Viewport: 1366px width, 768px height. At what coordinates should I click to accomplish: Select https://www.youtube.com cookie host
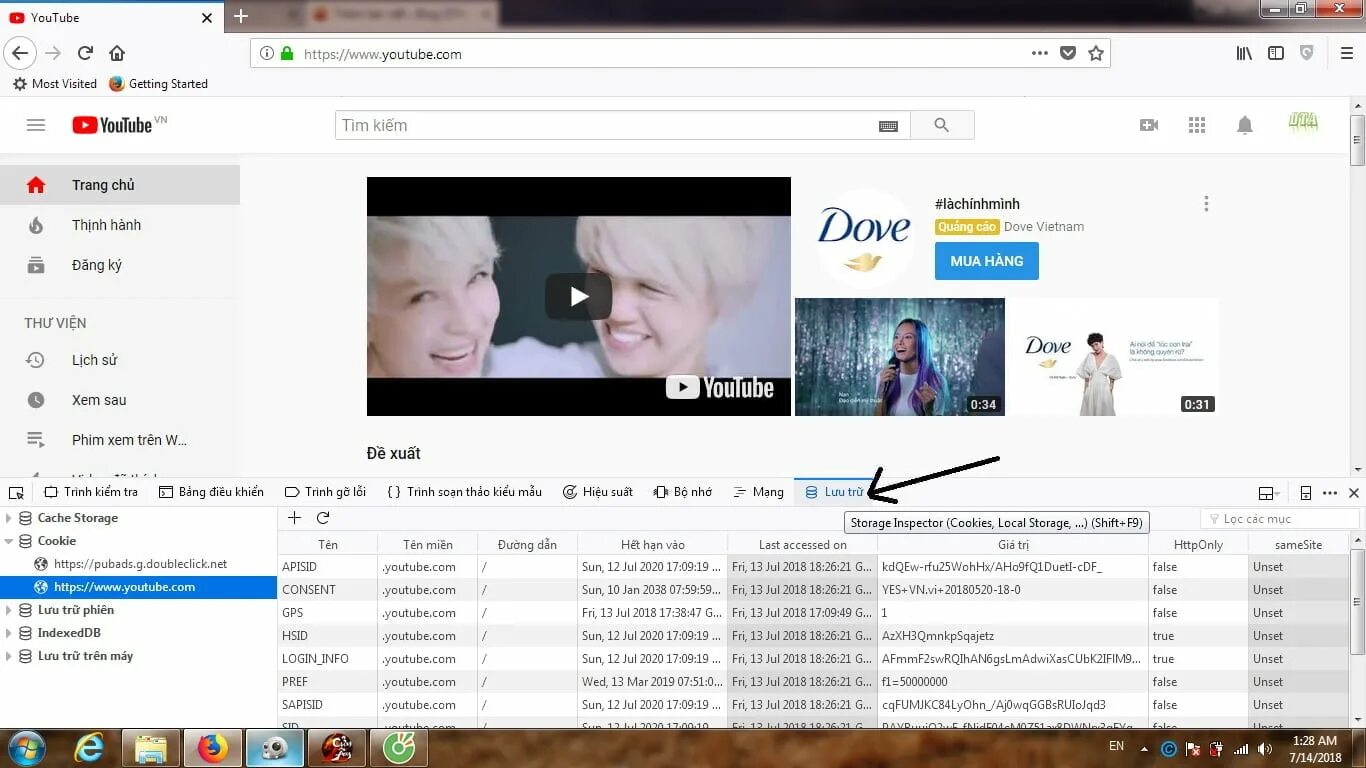[138, 587]
